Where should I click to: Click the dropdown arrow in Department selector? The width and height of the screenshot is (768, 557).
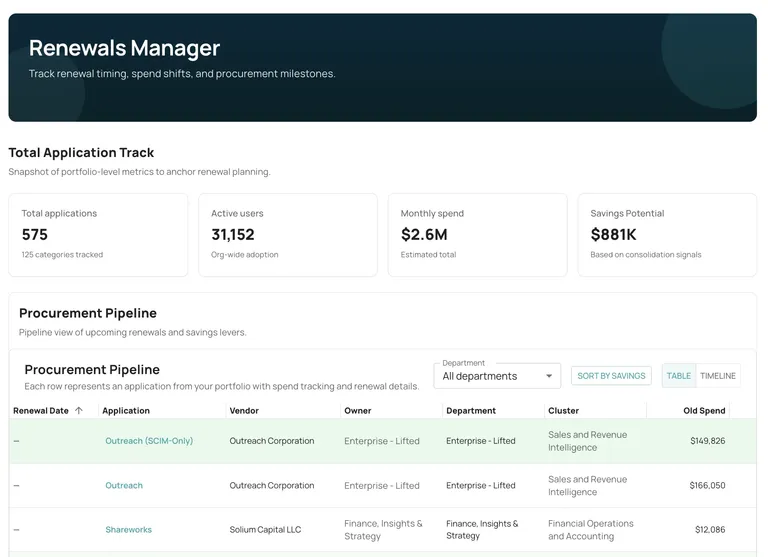click(x=549, y=376)
